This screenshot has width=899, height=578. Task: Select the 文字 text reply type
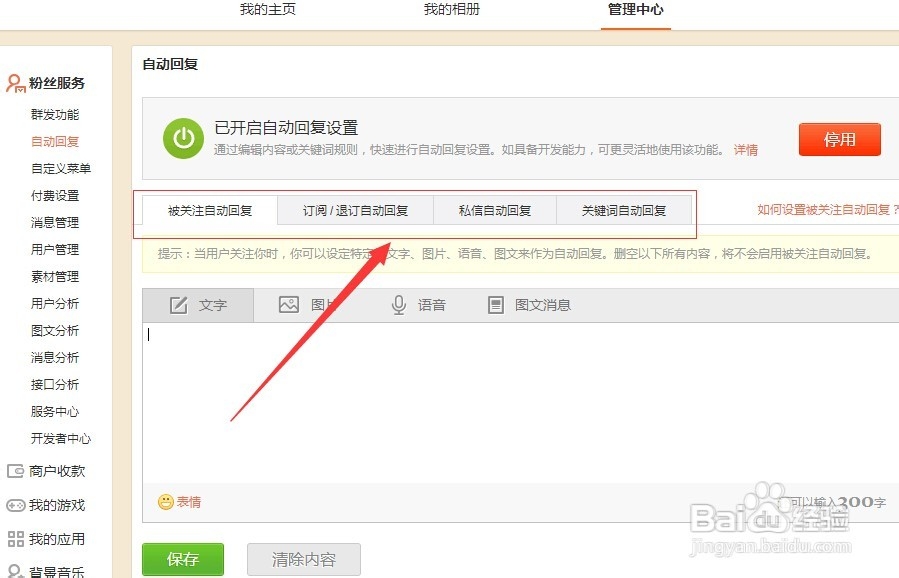201,305
